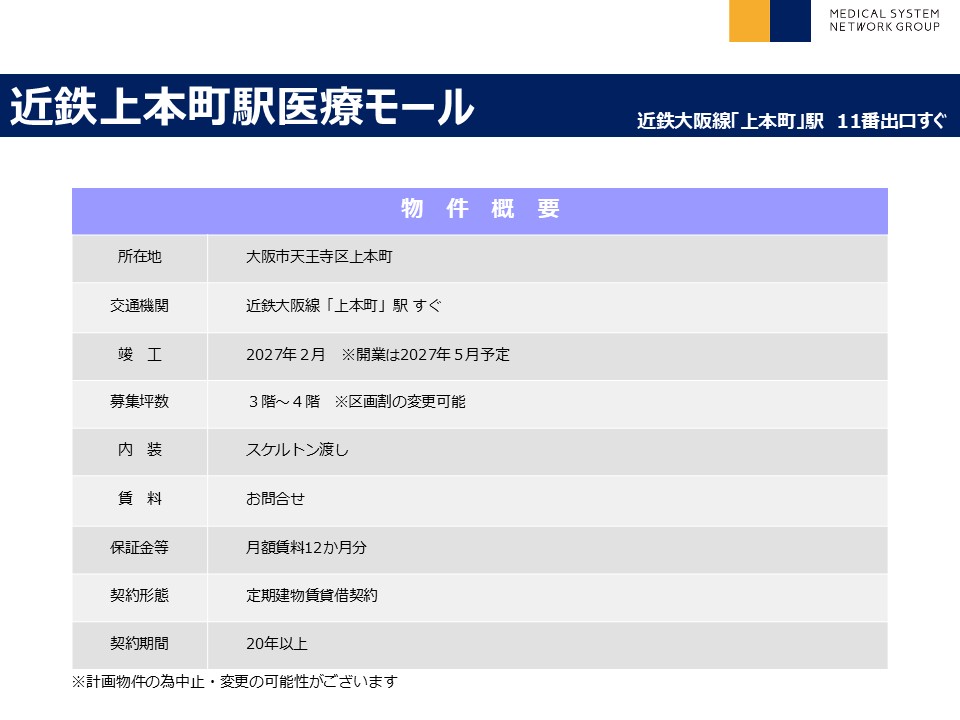Select the 所在地 label cell
960x720 pixels.
tap(139, 257)
